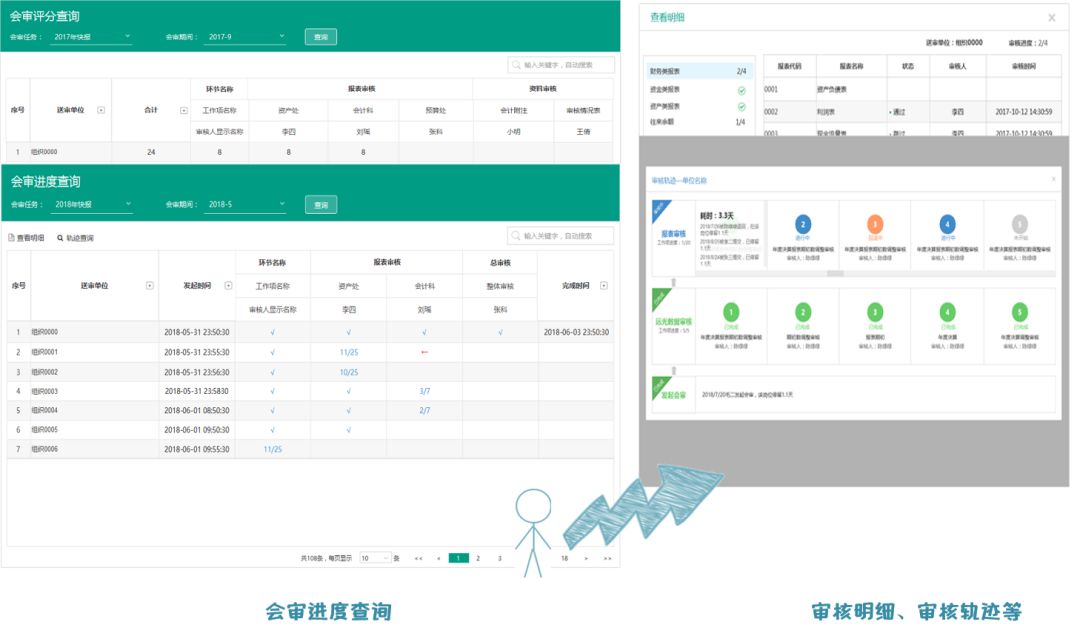Image resolution: width=1080 pixels, height=636 pixels.
Task: Click 查询 button in 会审评分查询 header
Action: click(320, 37)
